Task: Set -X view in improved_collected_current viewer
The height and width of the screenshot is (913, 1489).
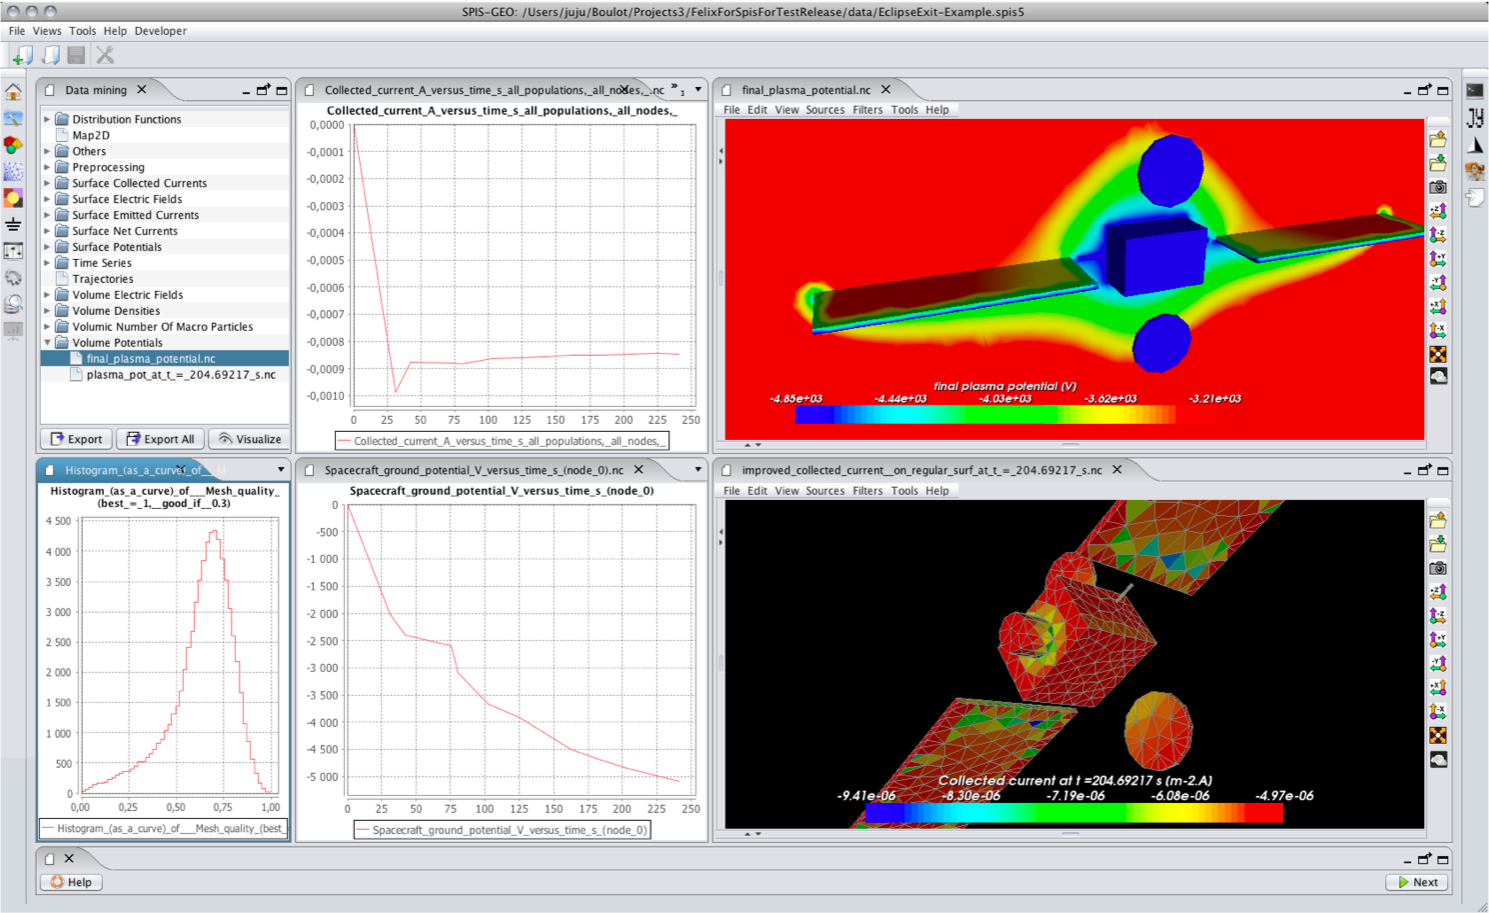Action: [1437, 712]
